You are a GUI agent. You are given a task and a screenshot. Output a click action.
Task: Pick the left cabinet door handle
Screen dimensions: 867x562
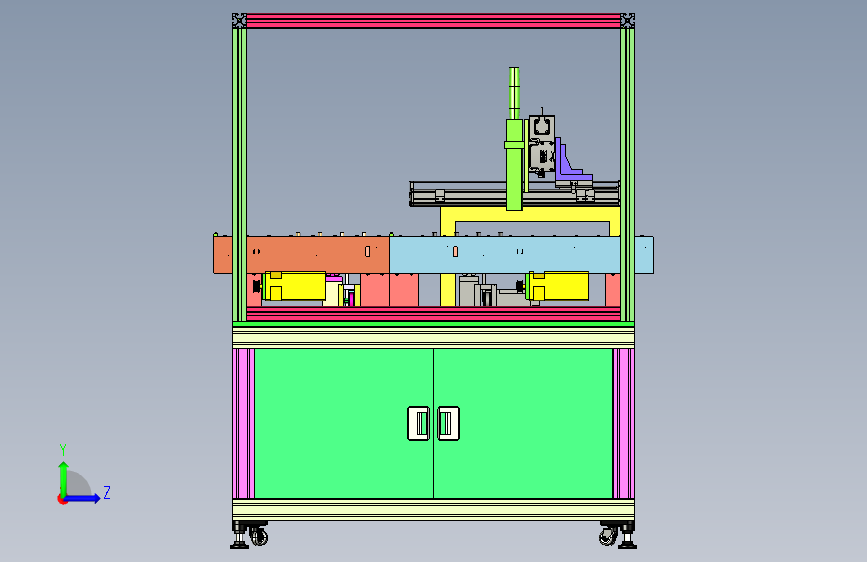(x=419, y=423)
